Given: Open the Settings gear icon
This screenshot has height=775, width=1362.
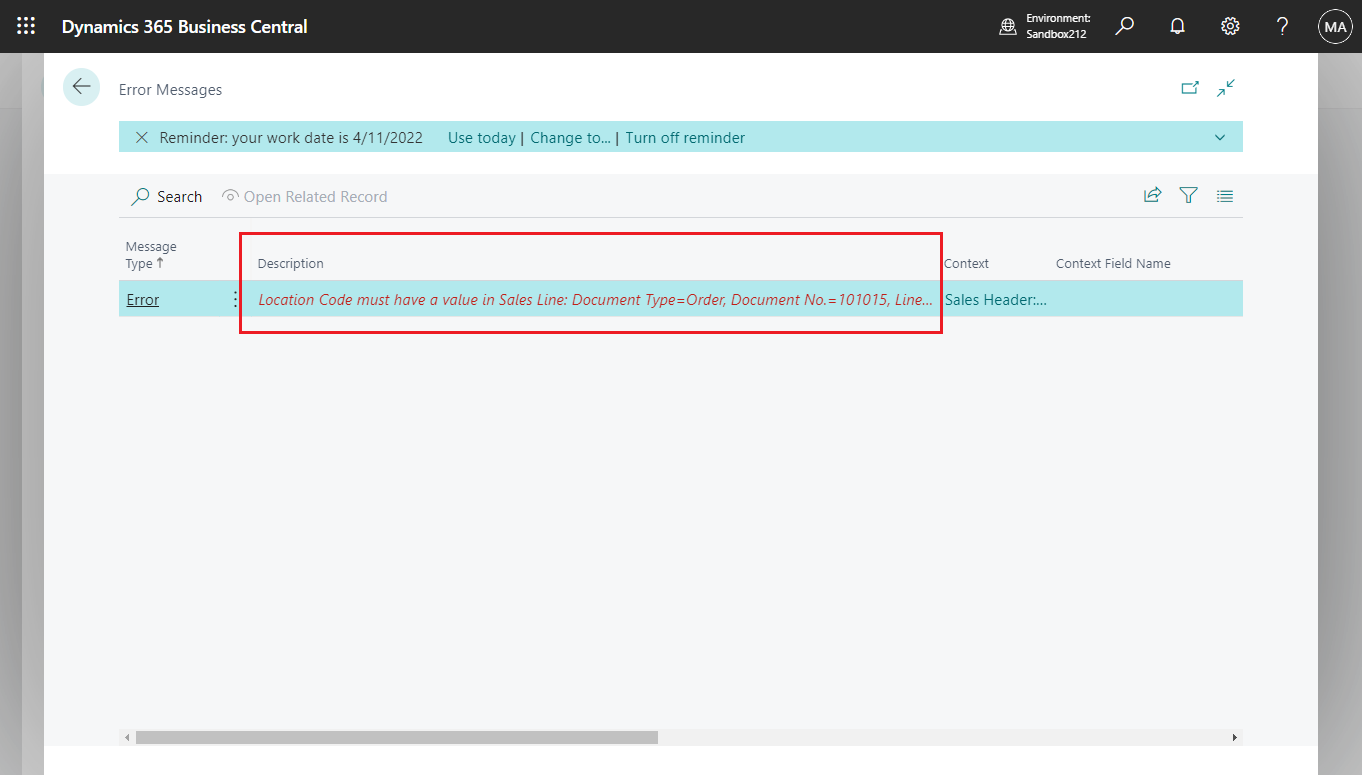Looking at the screenshot, I should point(1229,26).
